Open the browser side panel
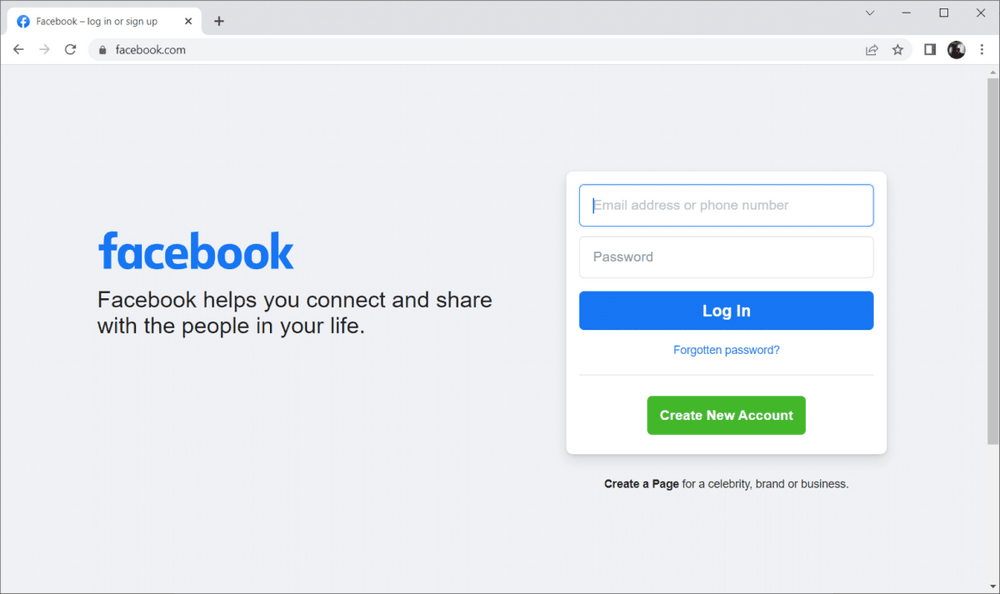Screen dimensions: 1000x594 929,50
